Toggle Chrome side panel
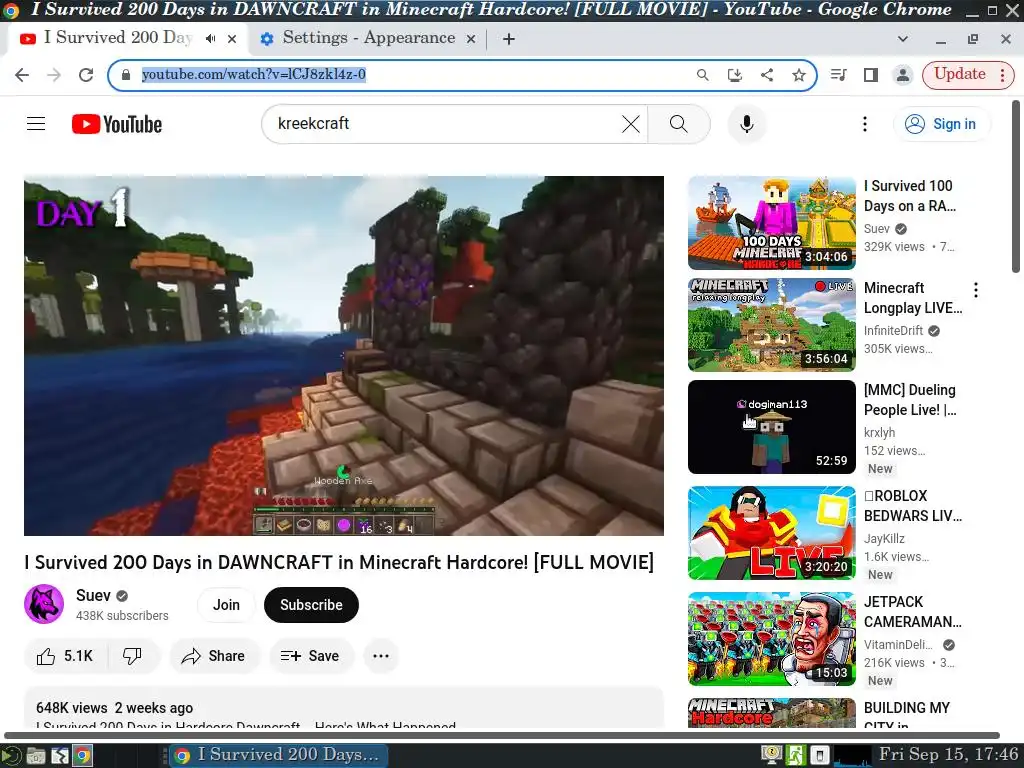The height and width of the screenshot is (768, 1024). pos(871,75)
